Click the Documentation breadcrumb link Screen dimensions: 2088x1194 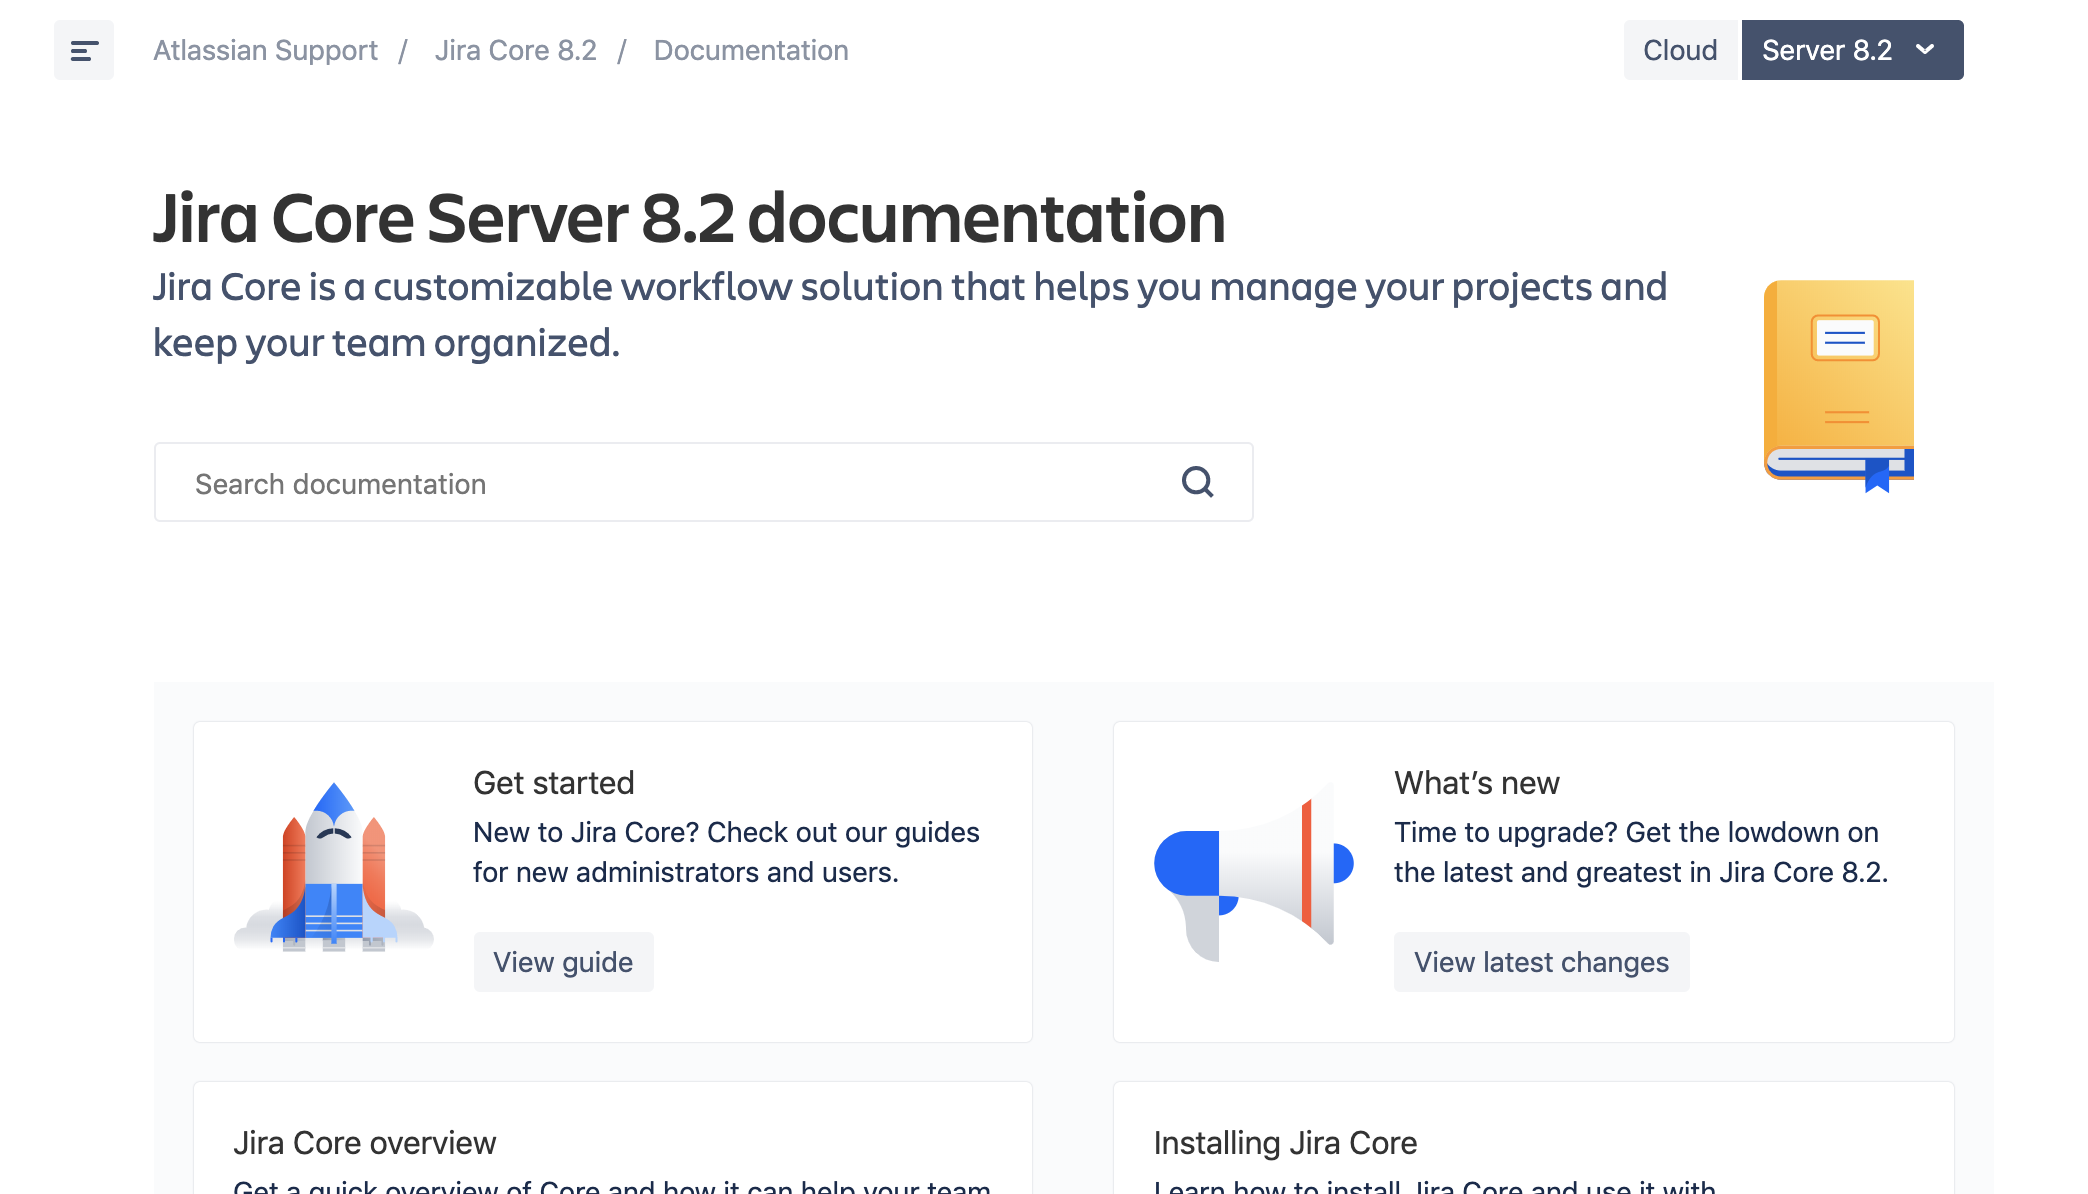751,50
